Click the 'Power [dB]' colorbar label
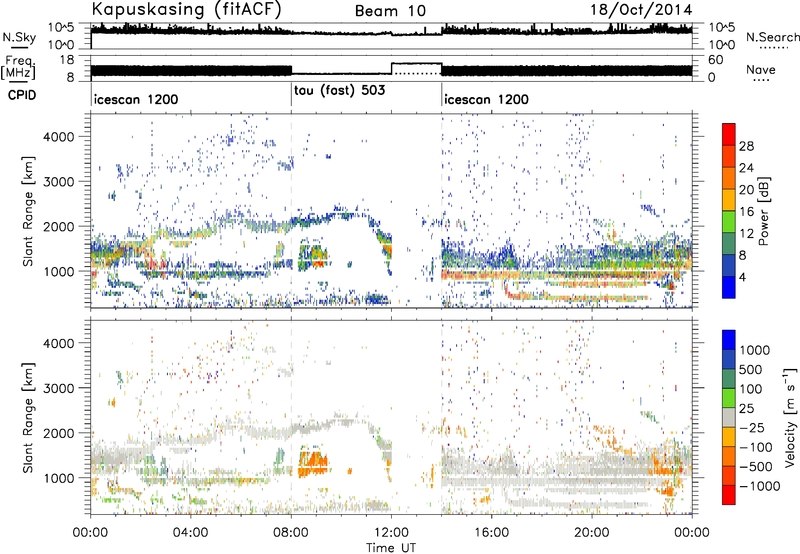The image size is (800, 554). (763, 211)
